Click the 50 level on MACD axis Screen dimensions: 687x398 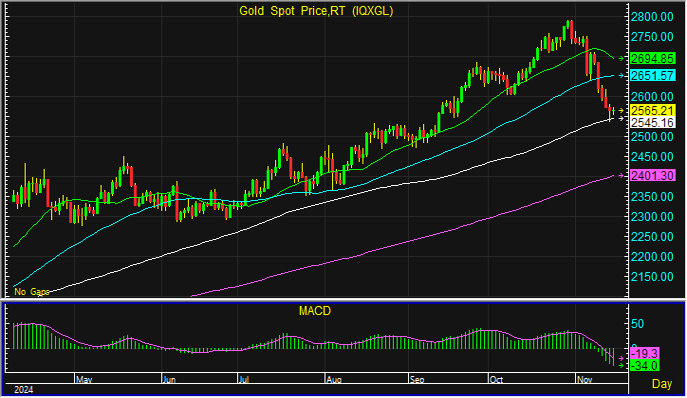637,324
